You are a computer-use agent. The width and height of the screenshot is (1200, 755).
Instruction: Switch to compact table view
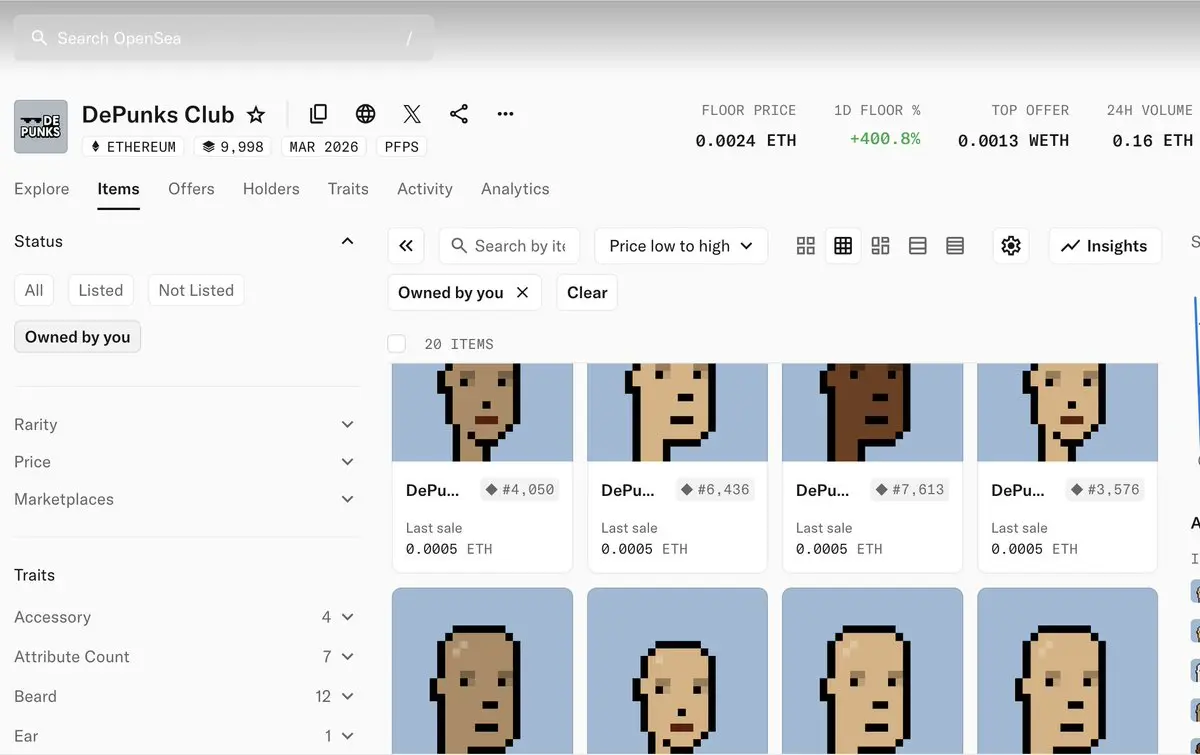(x=955, y=246)
